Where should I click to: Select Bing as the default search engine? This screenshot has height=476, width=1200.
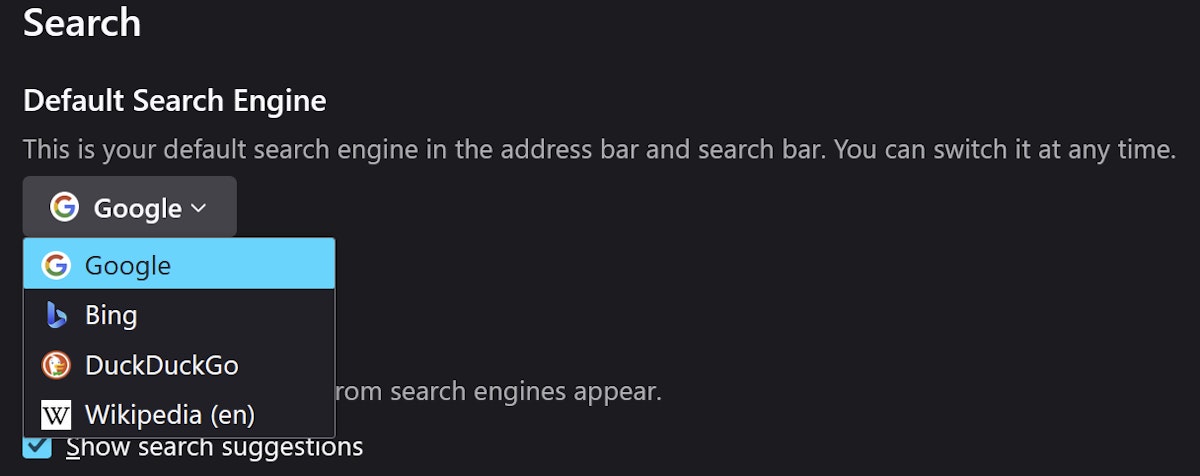coord(111,316)
